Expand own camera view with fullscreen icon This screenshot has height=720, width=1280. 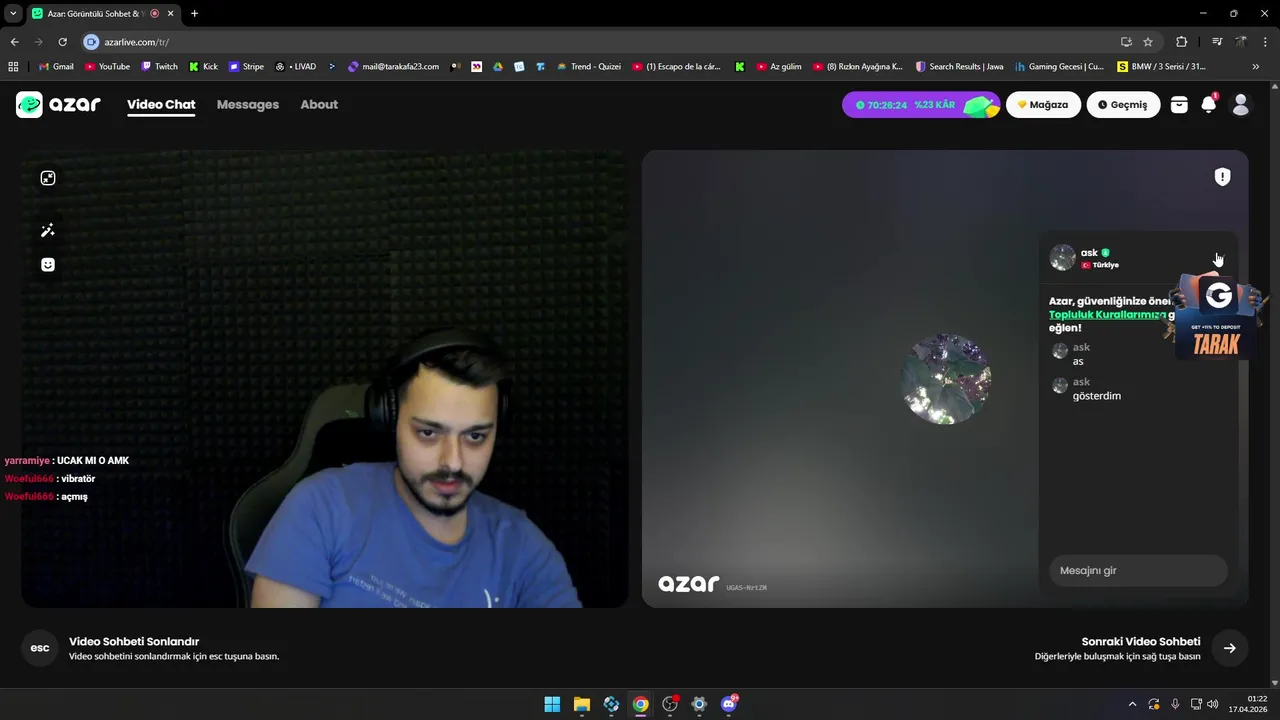(47, 178)
